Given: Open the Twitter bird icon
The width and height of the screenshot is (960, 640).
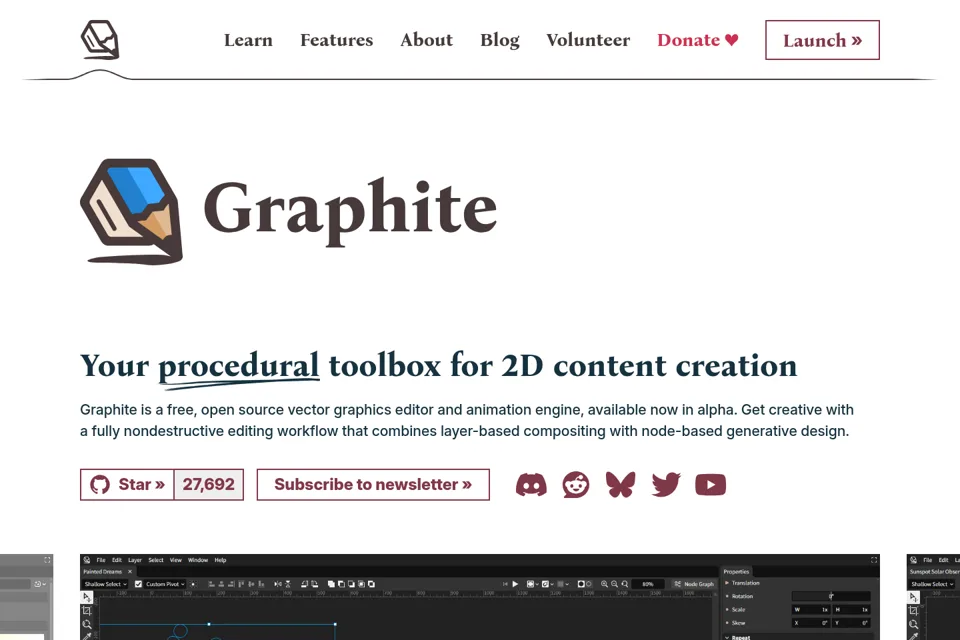Looking at the screenshot, I should 666,484.
